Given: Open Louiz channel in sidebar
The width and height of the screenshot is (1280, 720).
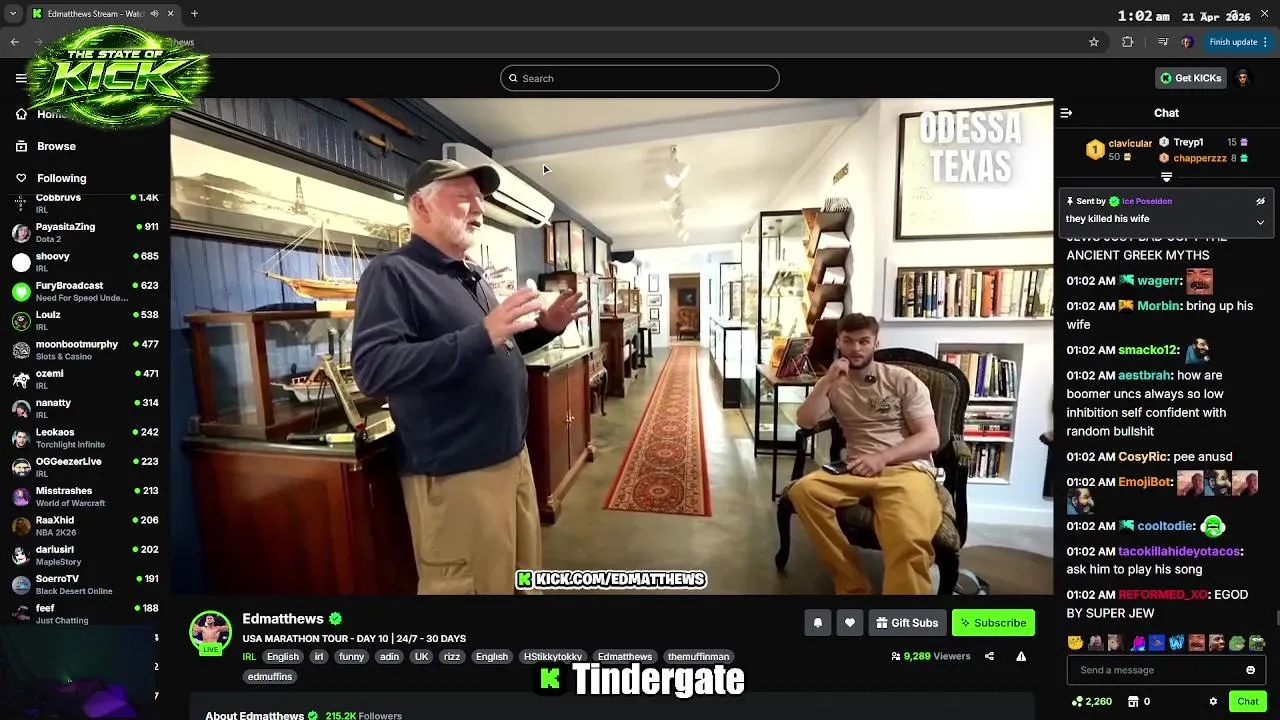Looking at the screenshot, I should tap(85, 320).
